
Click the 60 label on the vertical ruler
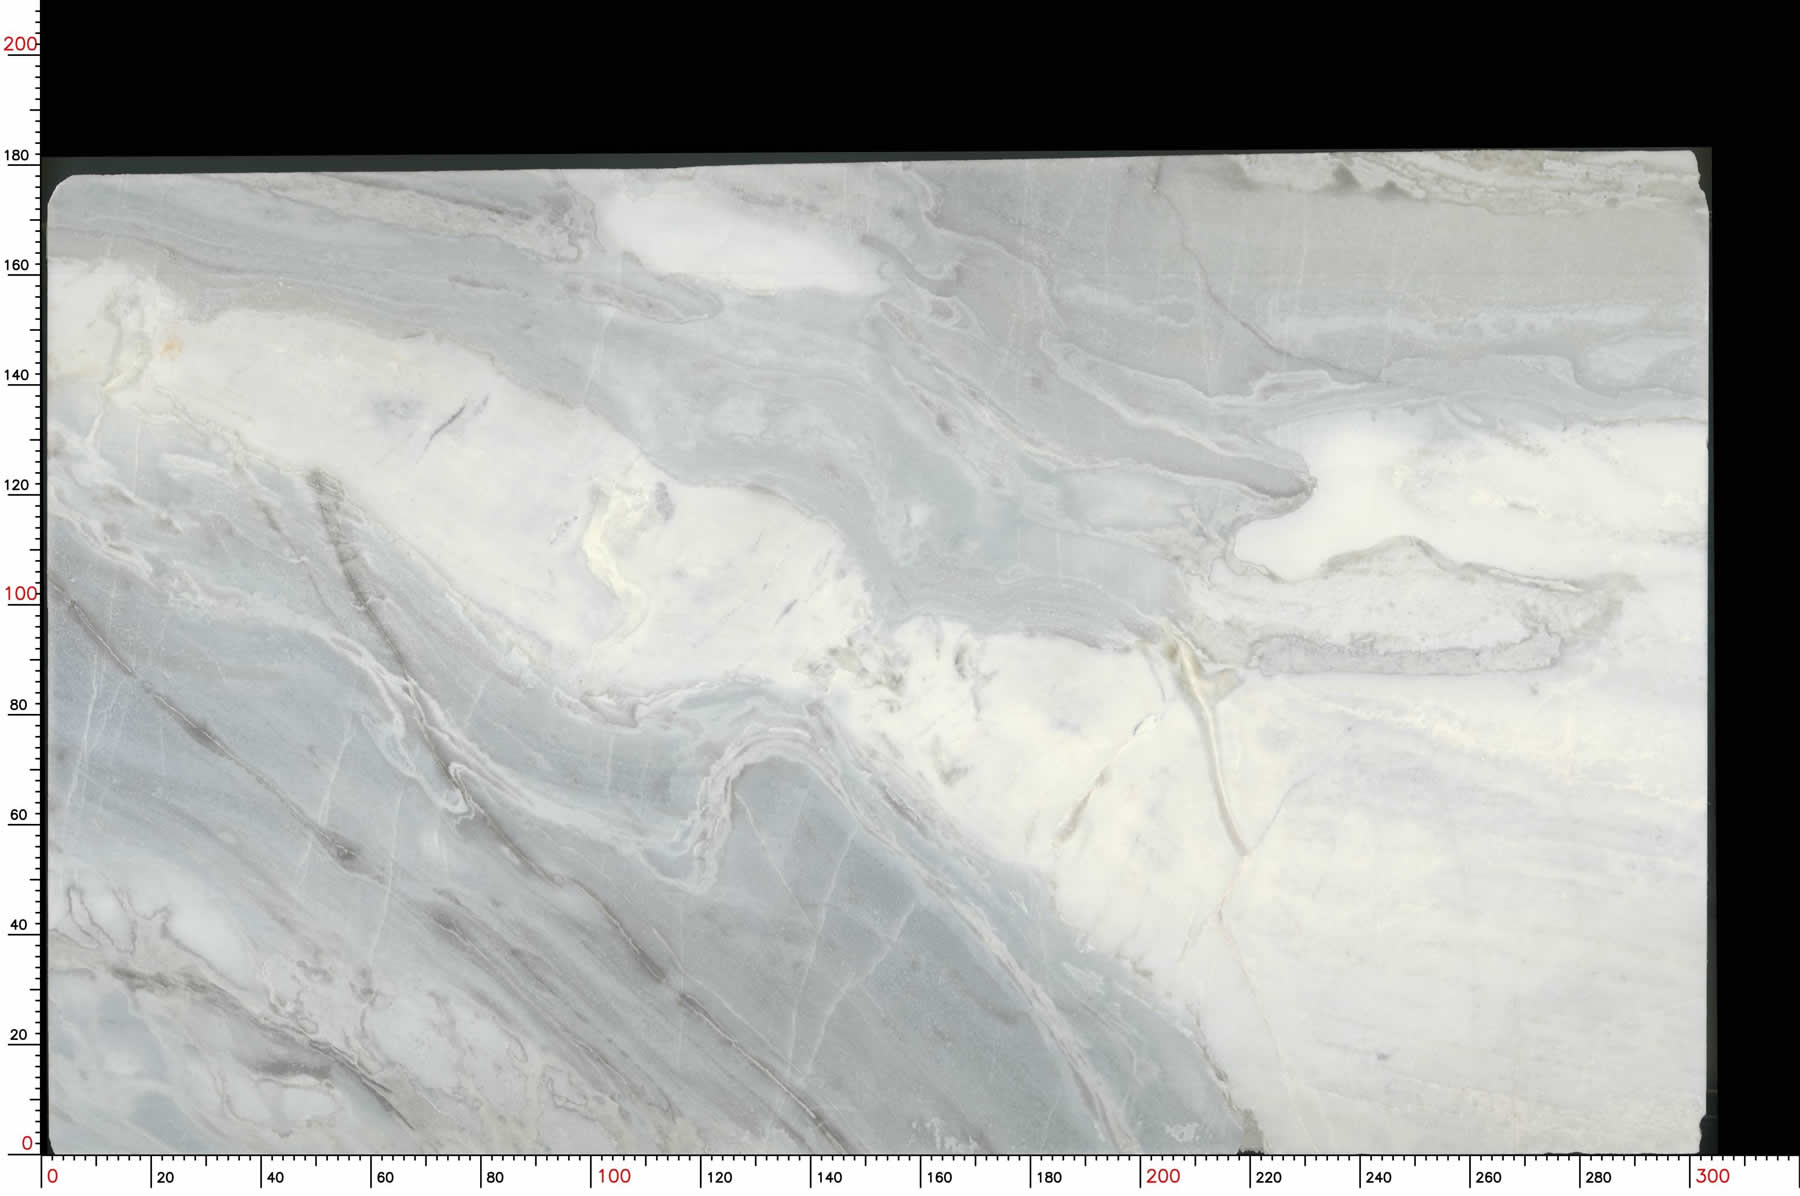pyautogui.click(x=18, y=815)
